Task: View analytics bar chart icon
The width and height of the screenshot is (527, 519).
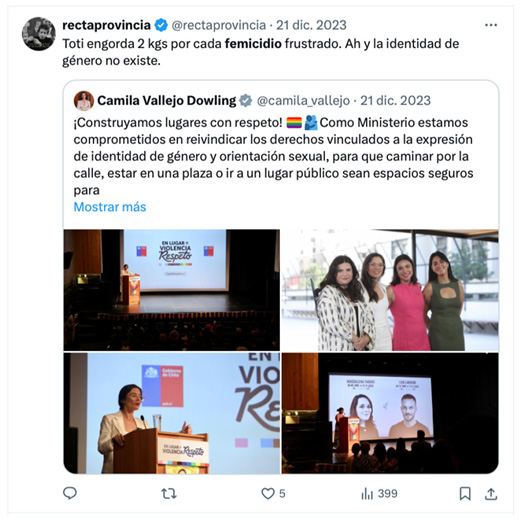Action: [x=367, y=493]
